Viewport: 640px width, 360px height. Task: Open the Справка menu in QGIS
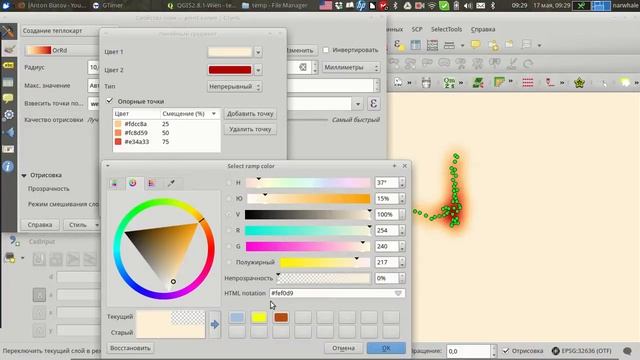click(x=483, y=29)
